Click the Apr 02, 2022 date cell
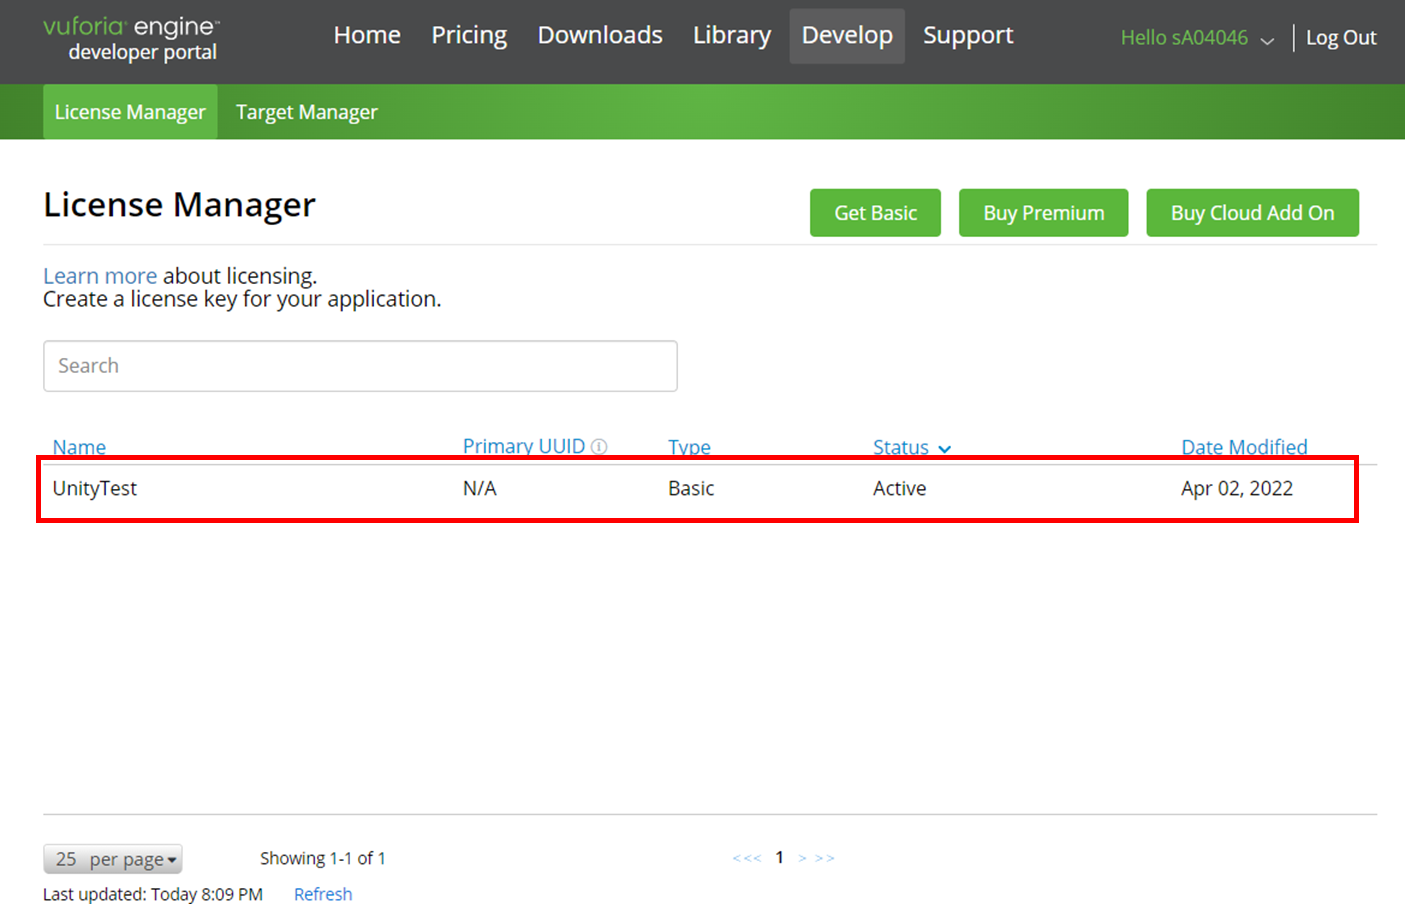This screenshot has height=904, width=1405. coord(1237,489)
